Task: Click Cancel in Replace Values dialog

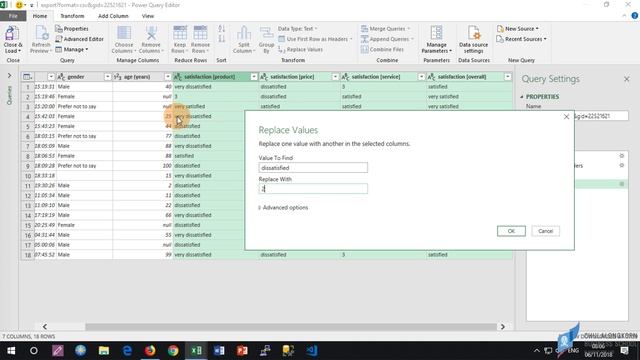Action: coord(545,231)
